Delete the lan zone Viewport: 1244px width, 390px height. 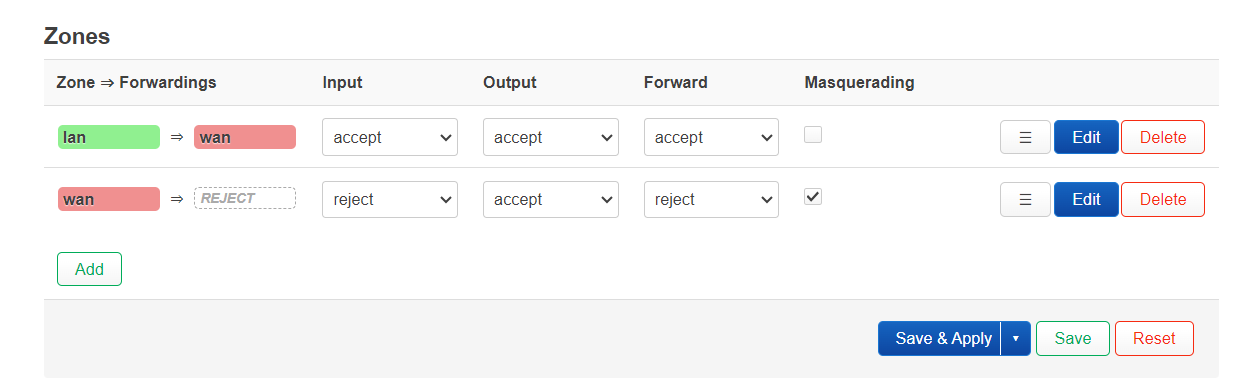1163,137
